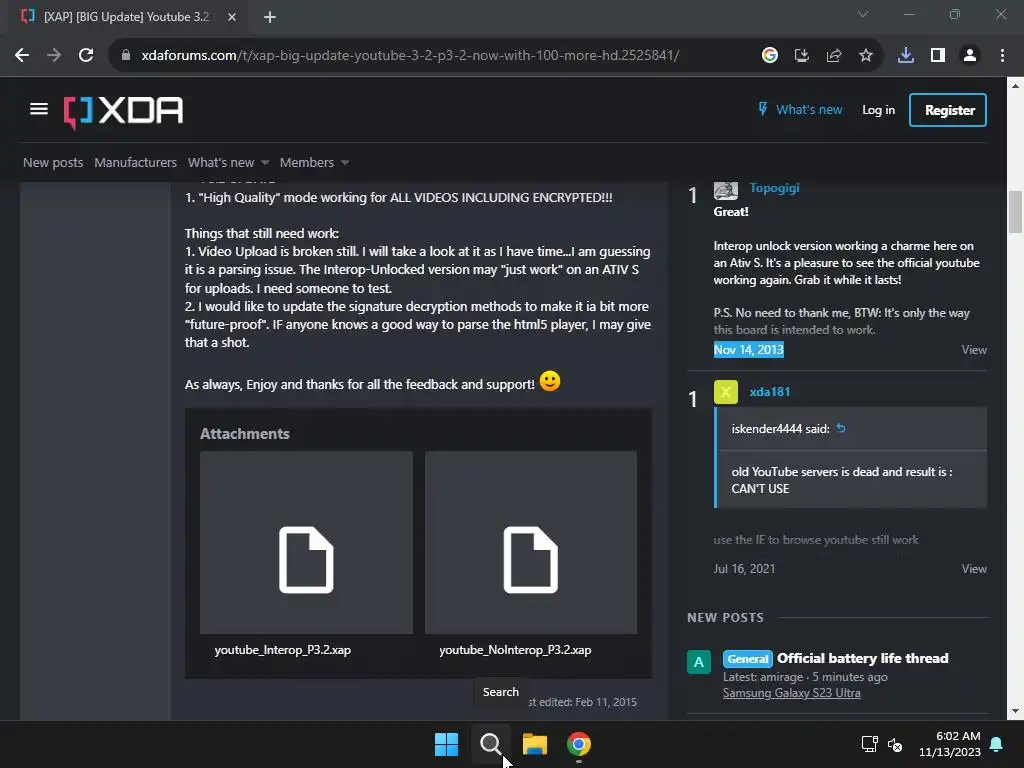Open the network status tray icon
Viewport: 1024px width, 768px height.
click(869, 744)
